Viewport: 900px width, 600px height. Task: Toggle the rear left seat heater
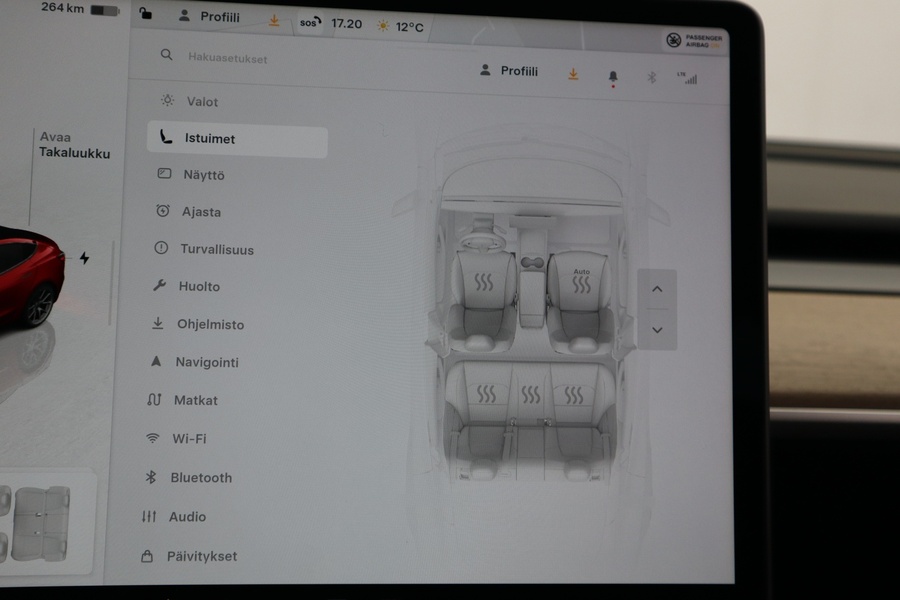pyautogui.click(x=486, y=394)
